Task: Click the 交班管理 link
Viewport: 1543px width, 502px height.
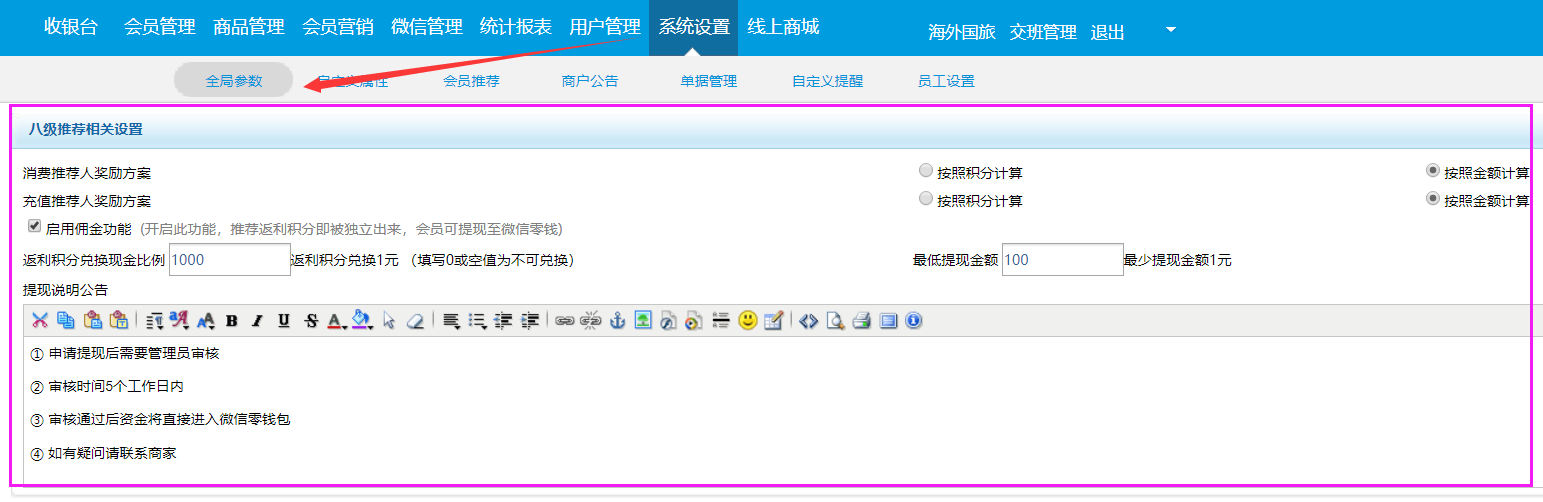Action: (x=1043, y=32)
